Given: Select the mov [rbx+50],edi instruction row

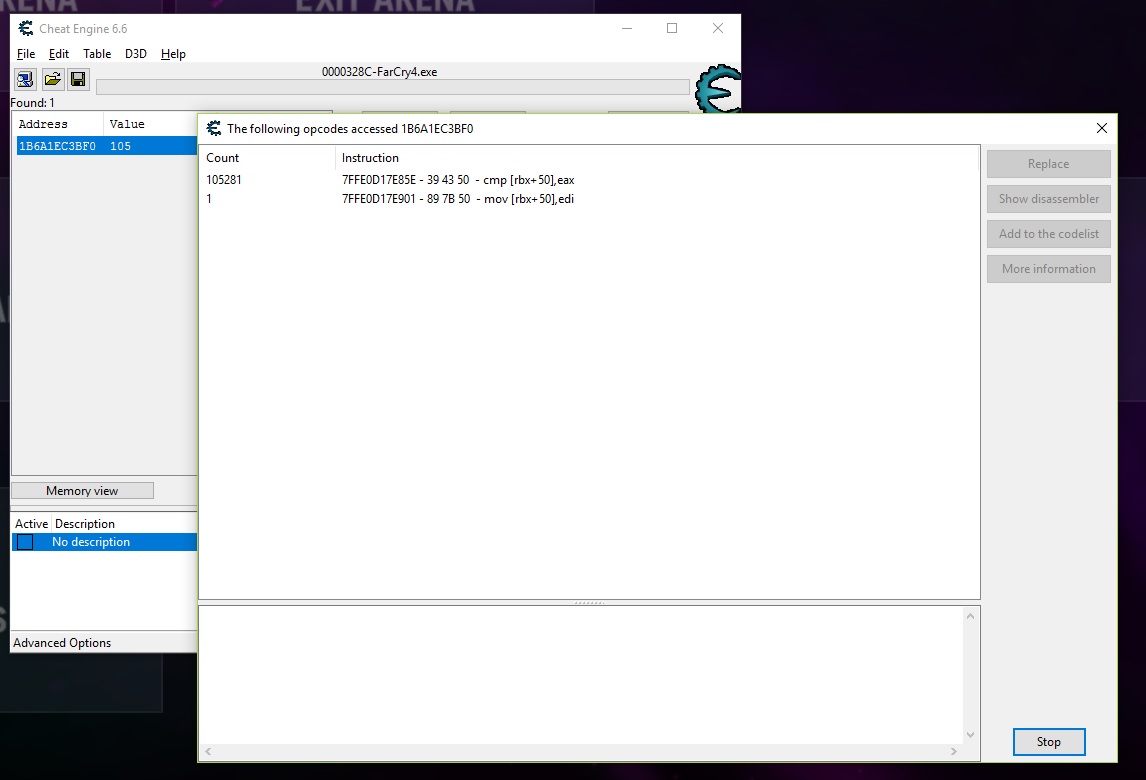Looking at the screenshot, I should [x=457, y=199].
